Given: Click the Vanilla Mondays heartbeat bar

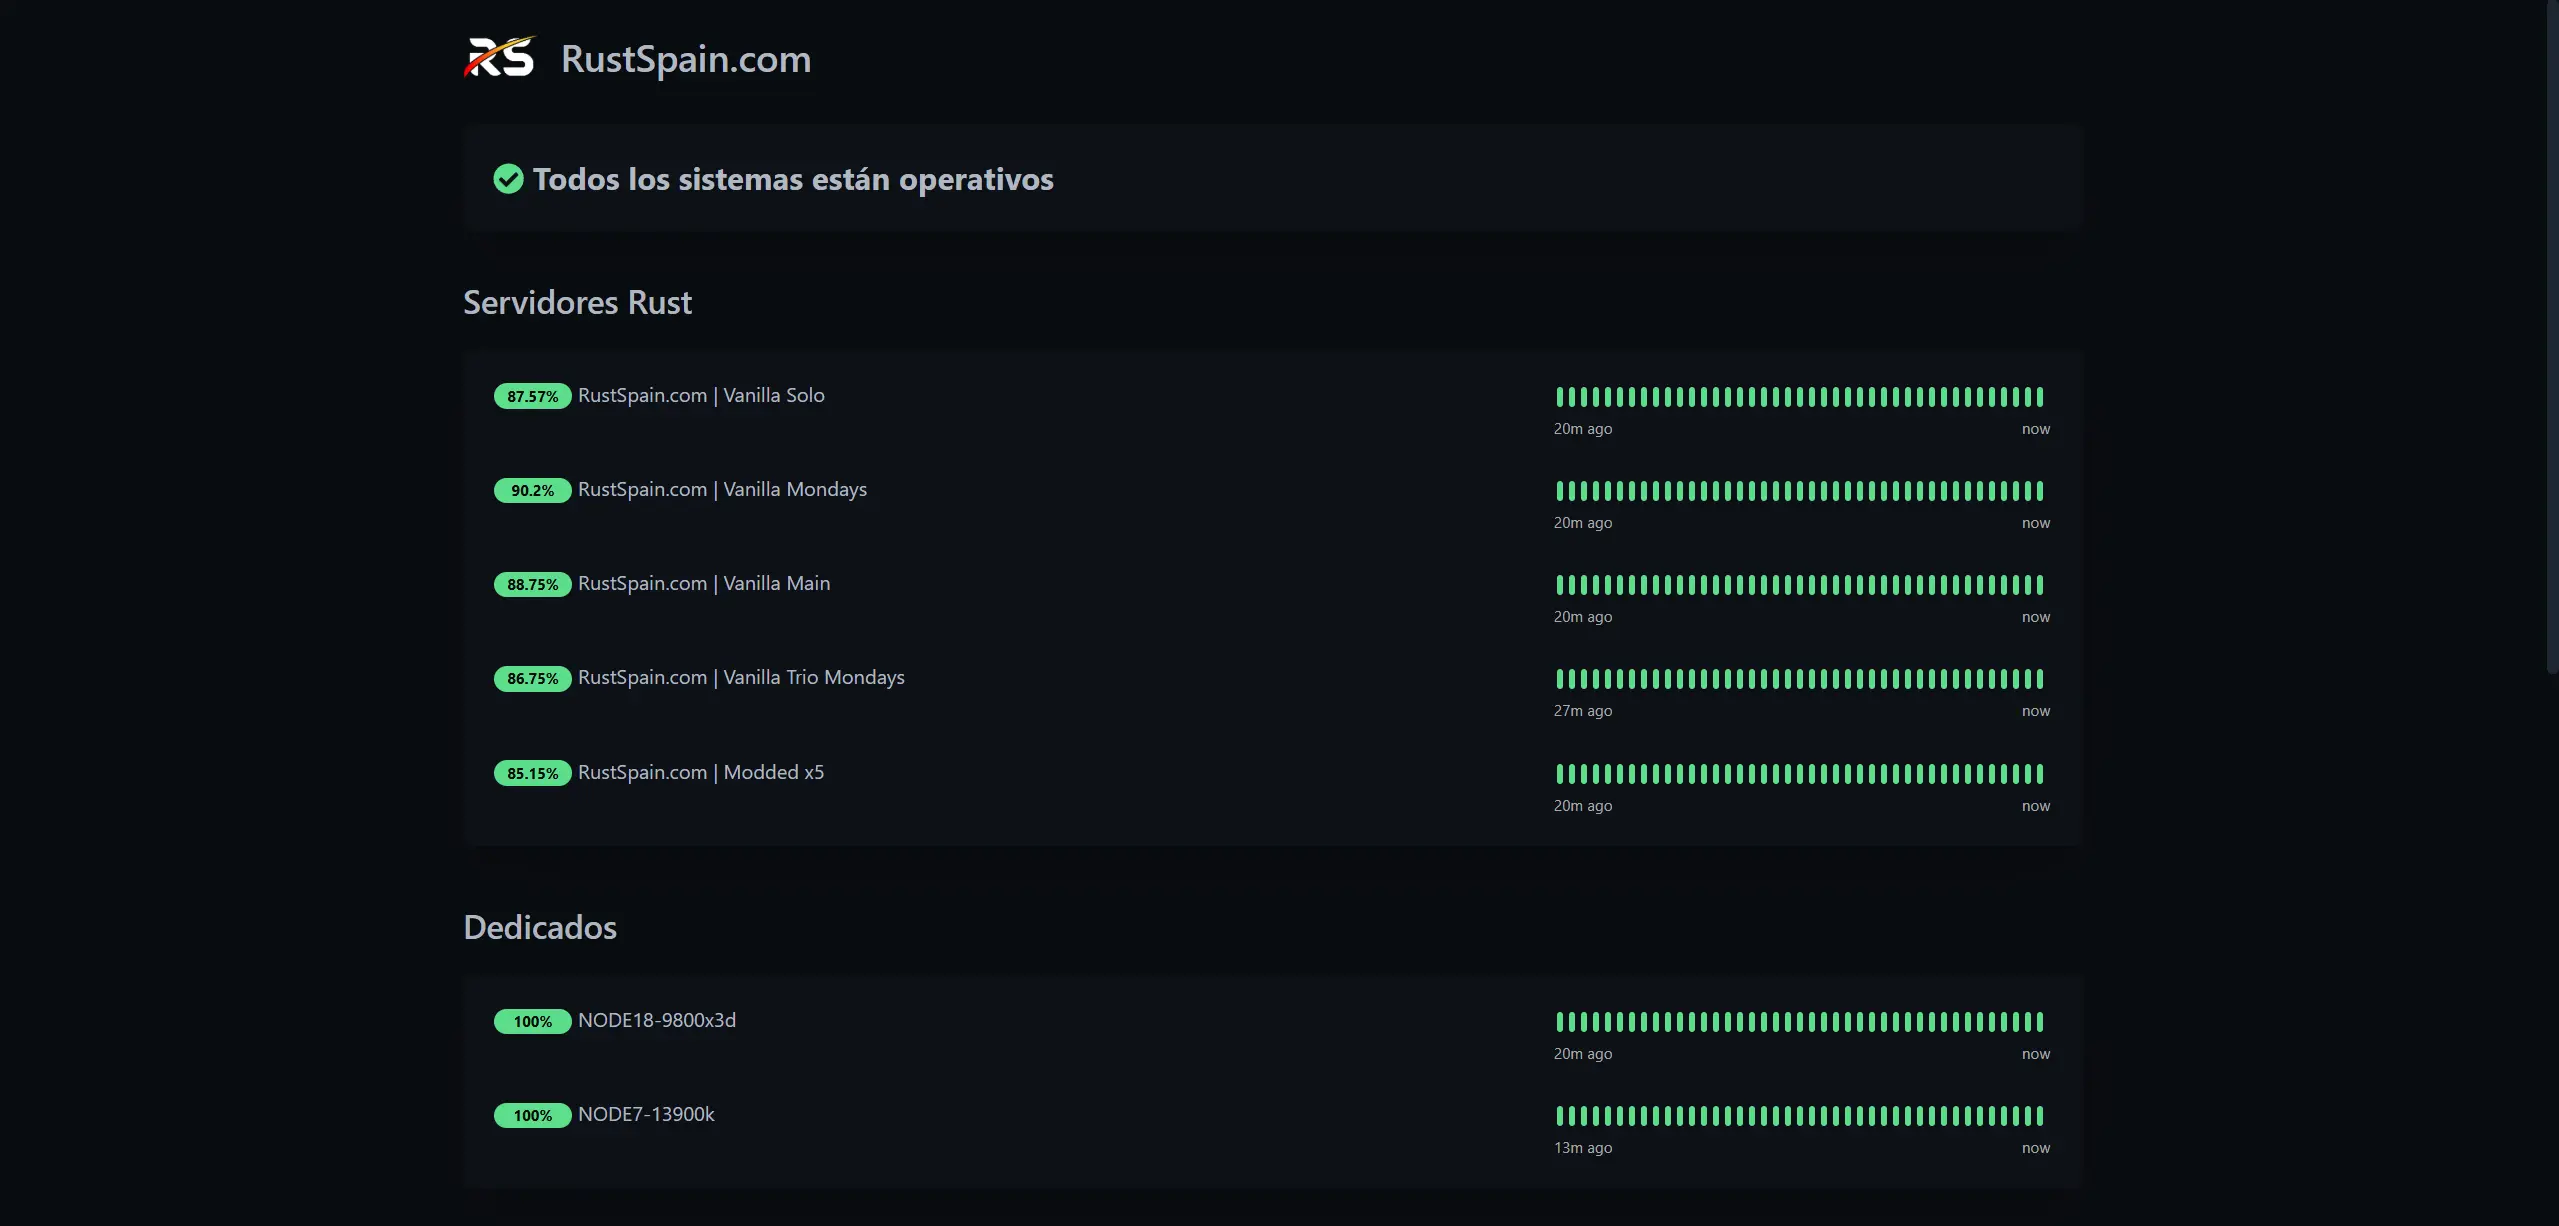Looking at the screenshot, I should click(x=1800, y=491).
